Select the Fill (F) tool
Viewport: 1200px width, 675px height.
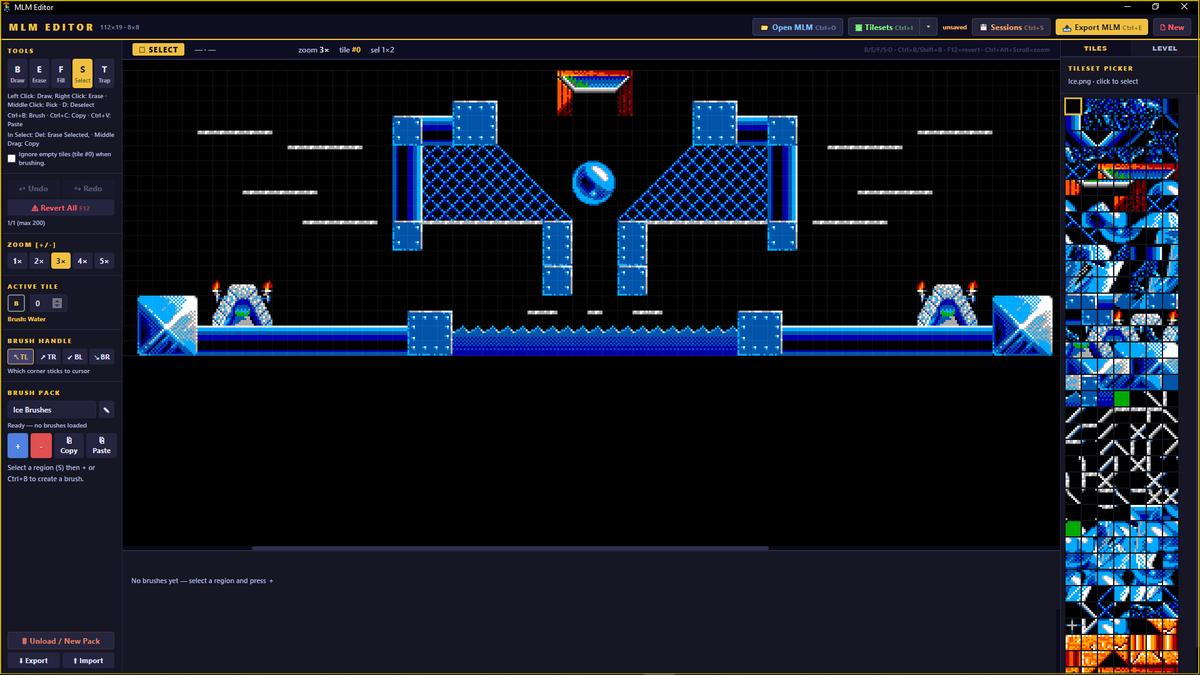click(x=61, y=73)
